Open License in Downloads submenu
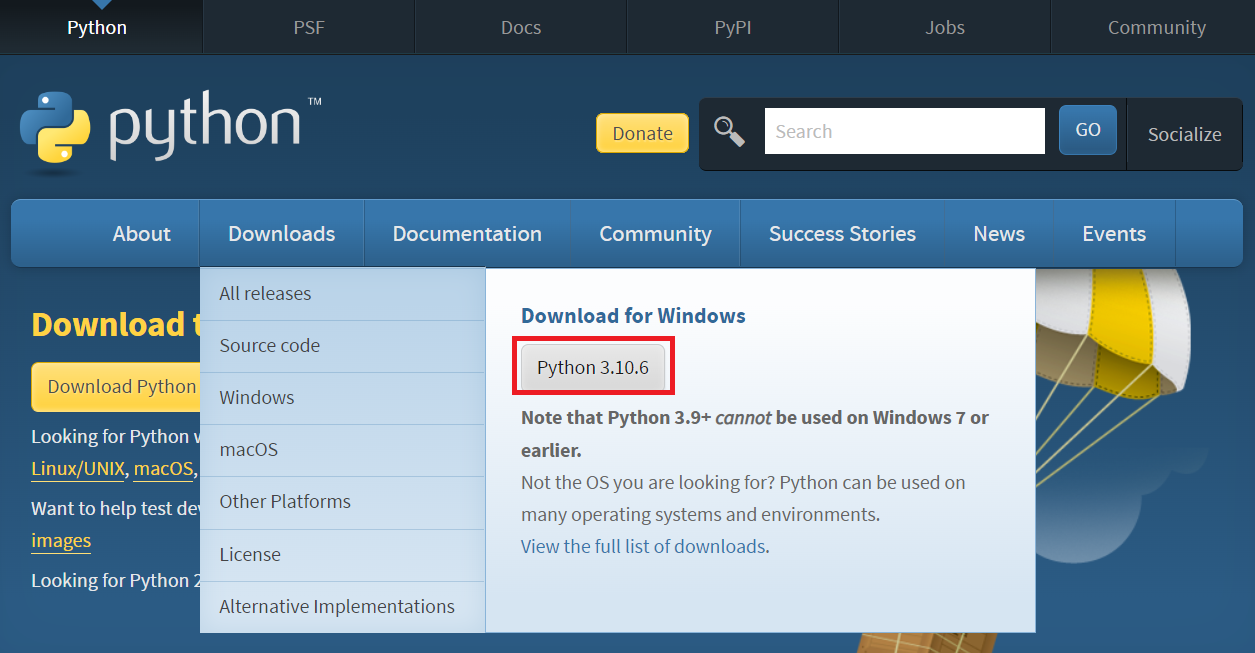Viewport: 1255px width, 653px height. click(342, 555)
